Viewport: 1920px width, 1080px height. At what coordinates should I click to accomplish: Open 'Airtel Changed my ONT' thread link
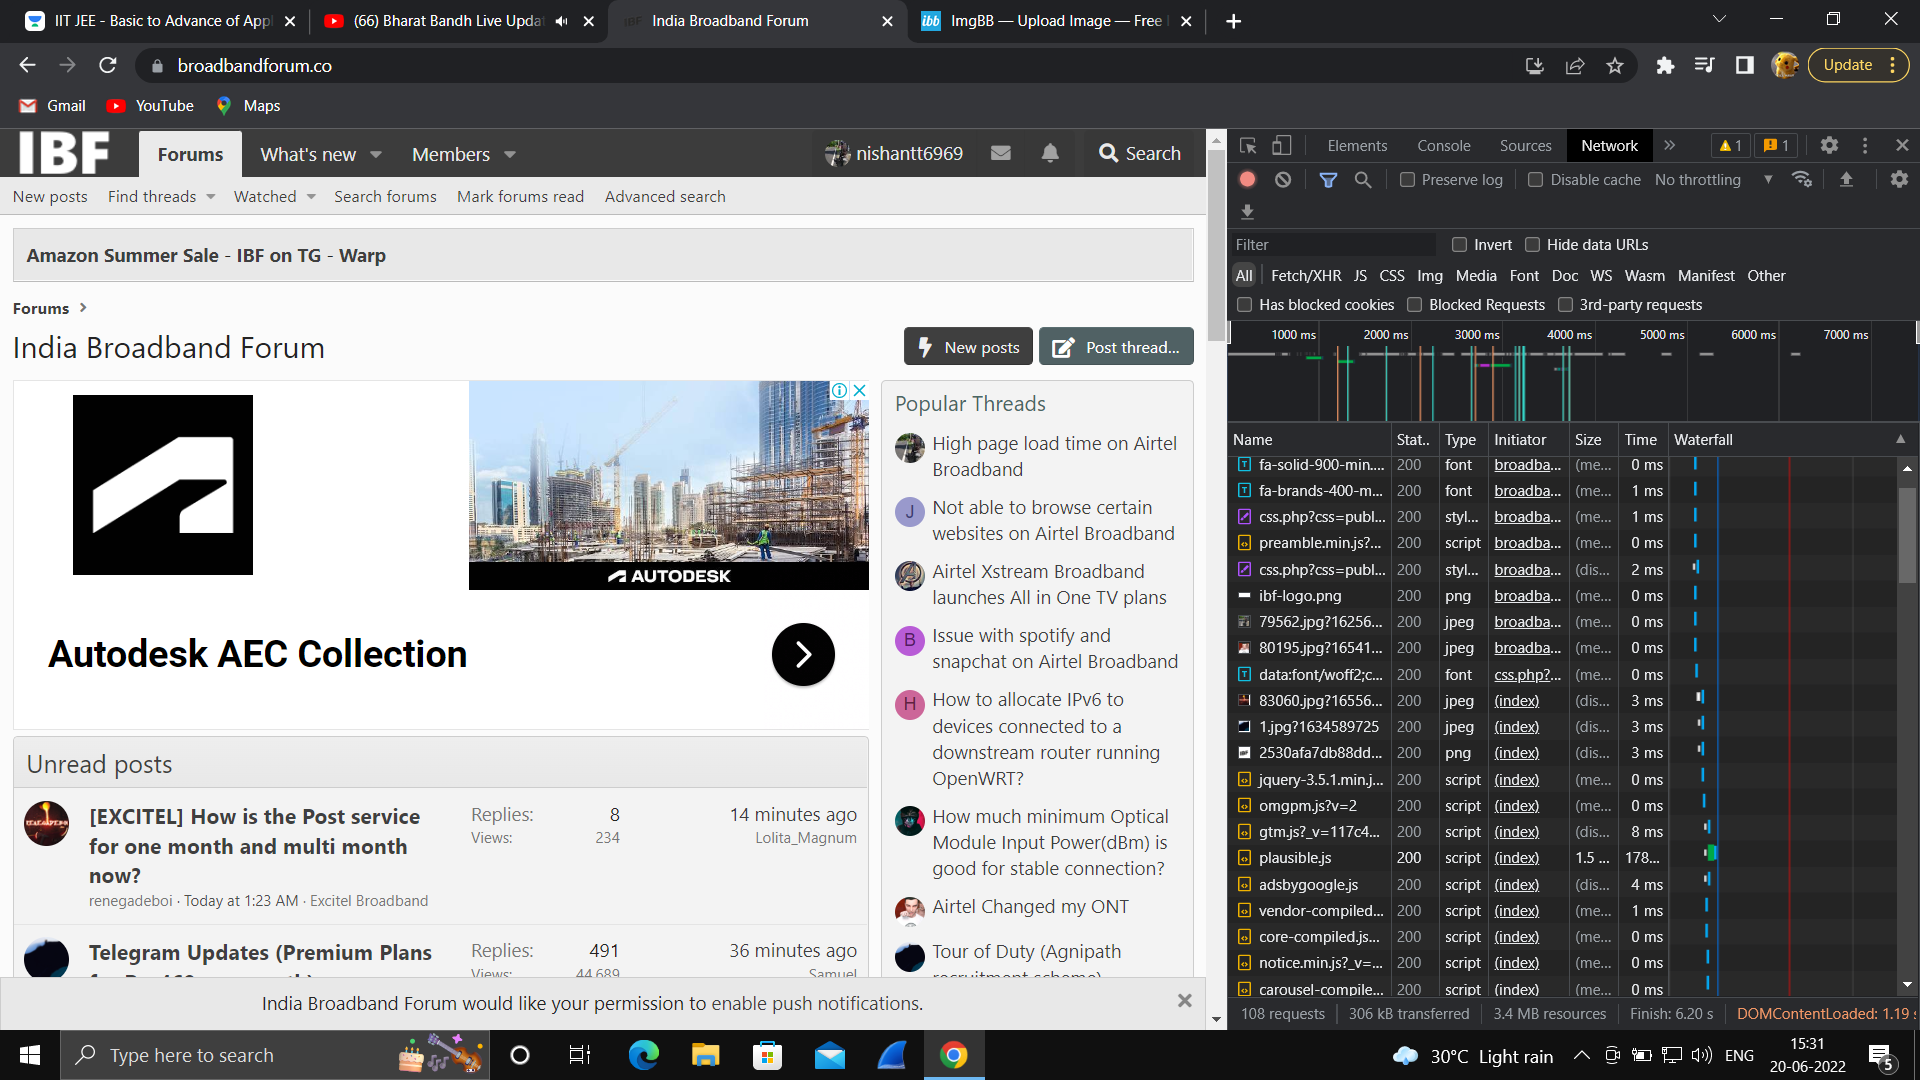pos(1030,907)
